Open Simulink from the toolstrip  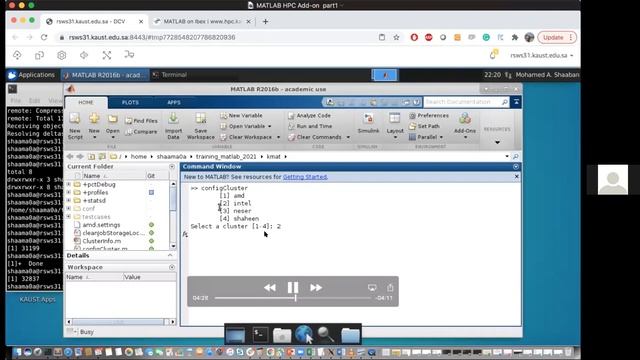(x=368, y=124)
